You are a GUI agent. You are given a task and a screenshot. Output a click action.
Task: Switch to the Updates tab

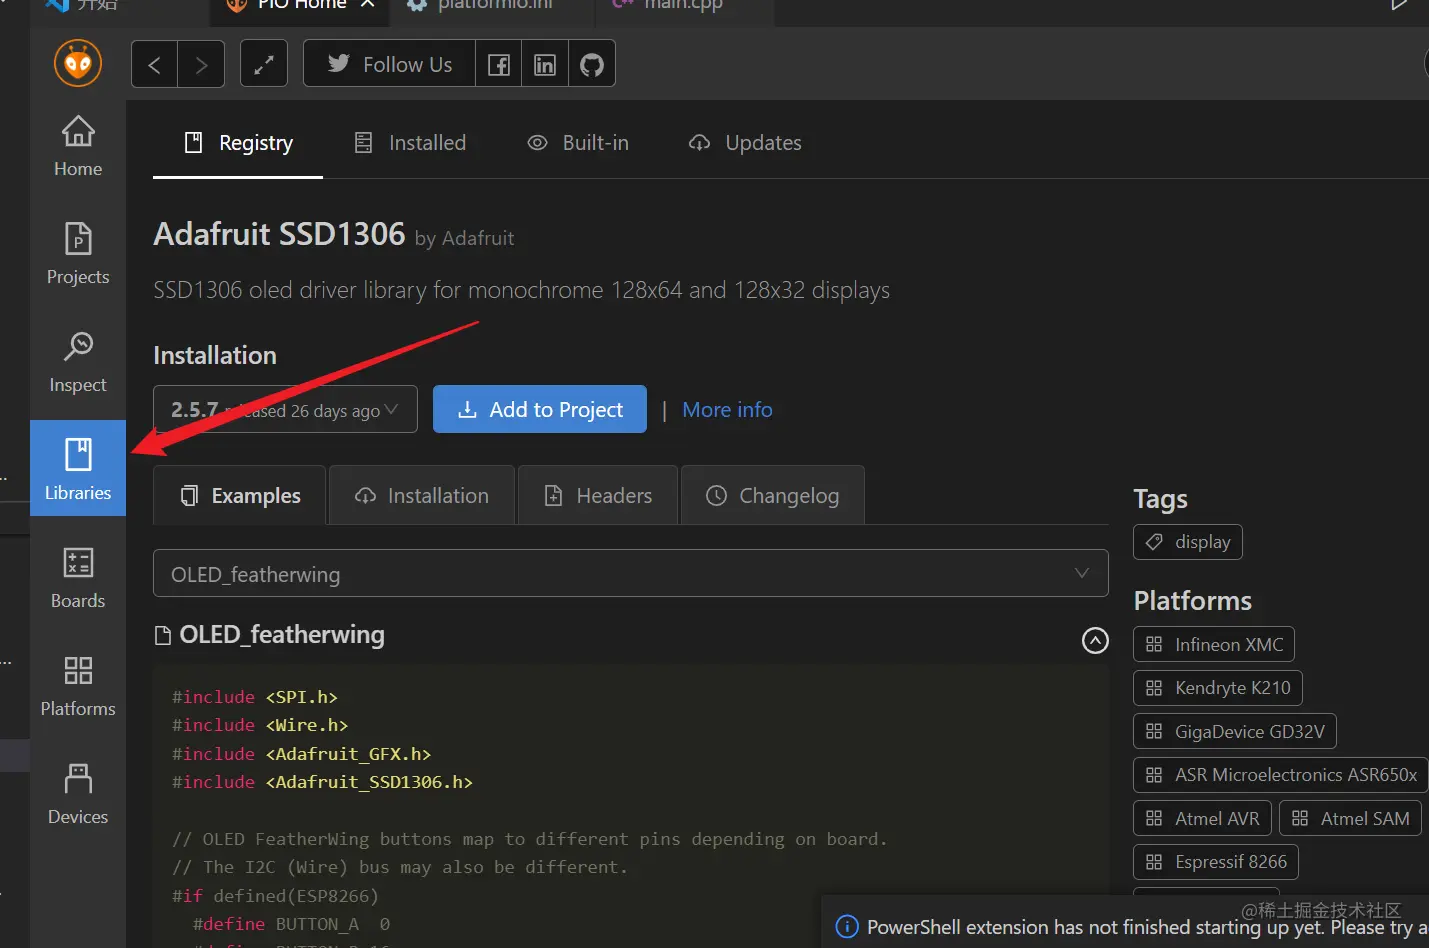tap(745, 143)
